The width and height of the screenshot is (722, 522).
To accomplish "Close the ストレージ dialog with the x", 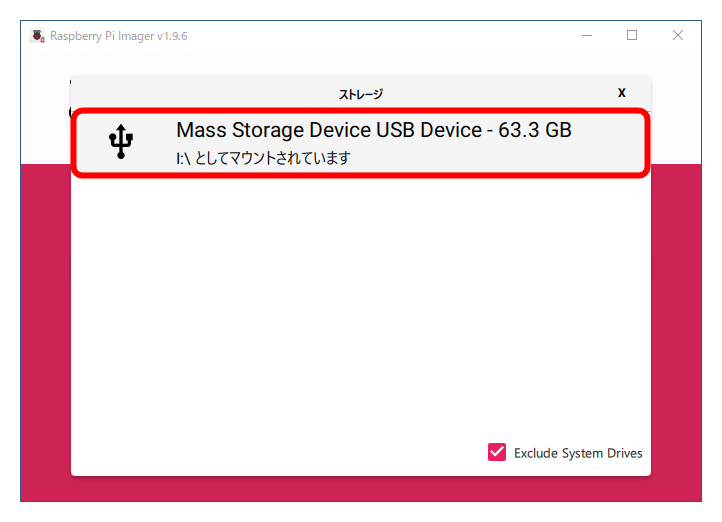I will (x=621, y=92).
